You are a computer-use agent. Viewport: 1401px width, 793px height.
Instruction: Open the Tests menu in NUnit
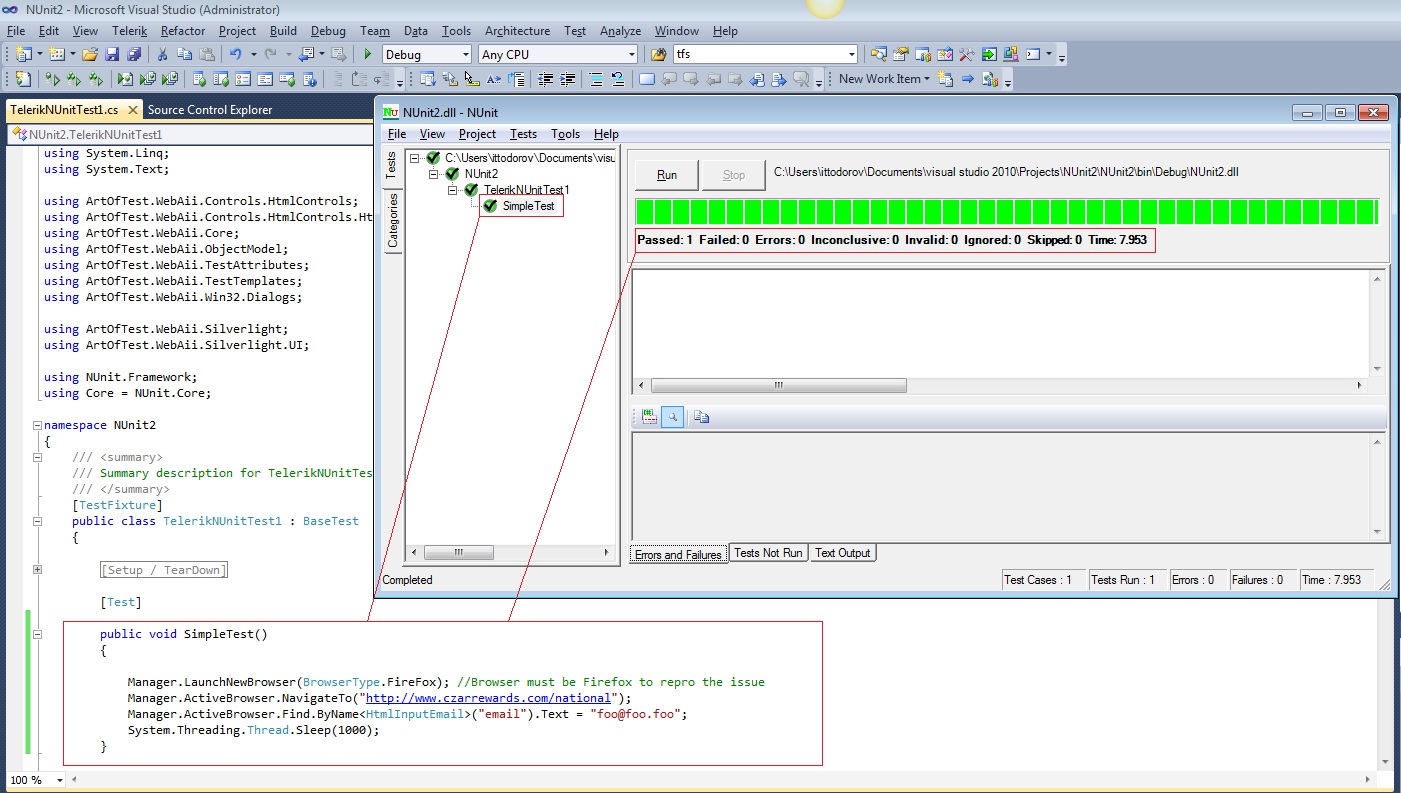[x=523, y=134]
